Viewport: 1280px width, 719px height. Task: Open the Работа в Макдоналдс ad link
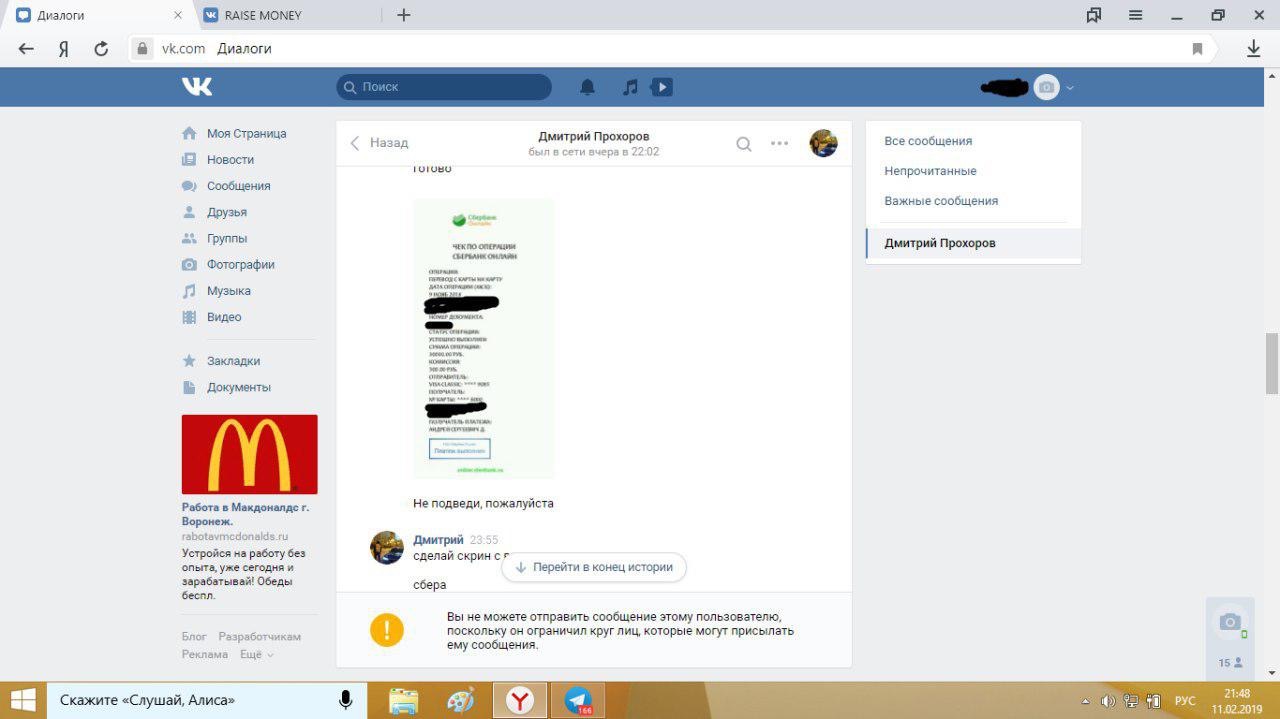point(245,514)
